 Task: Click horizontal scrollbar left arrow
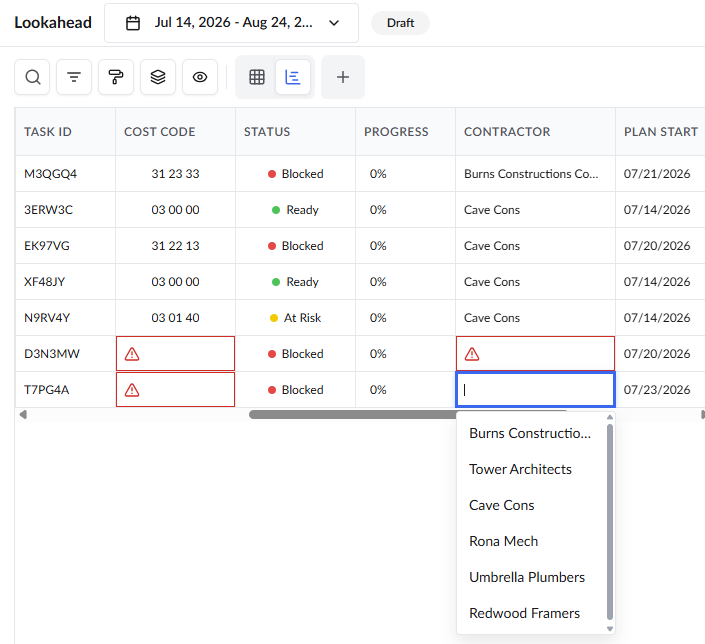pyautogui.click(x=23, y=415)
